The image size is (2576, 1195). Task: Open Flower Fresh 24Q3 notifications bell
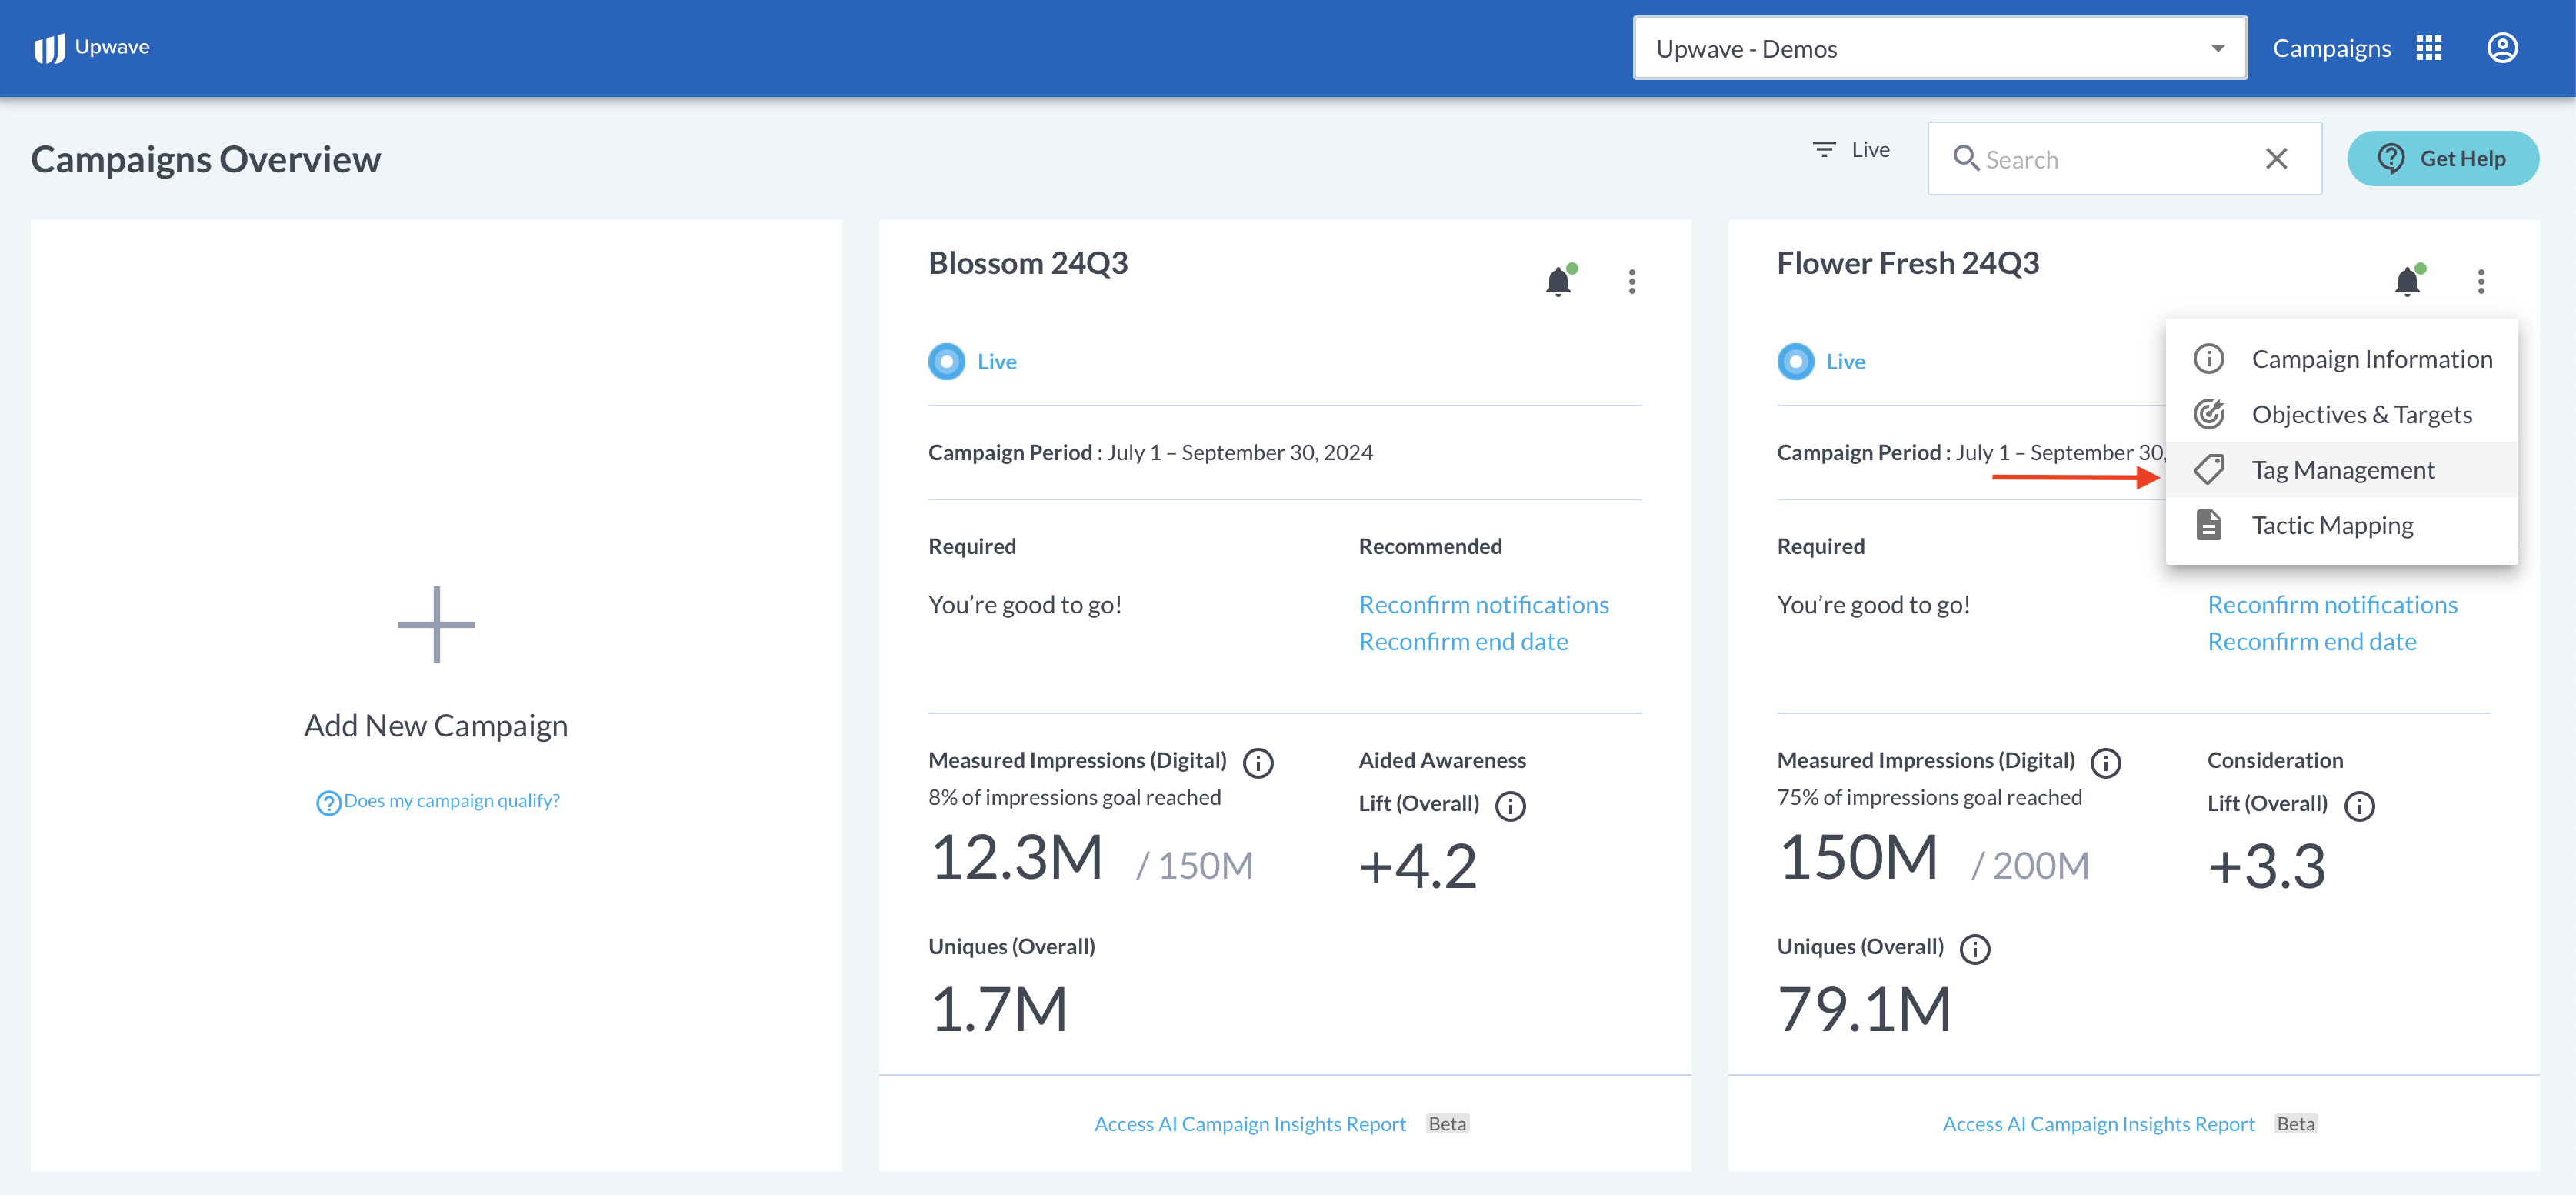click(x=2408, y=281)
